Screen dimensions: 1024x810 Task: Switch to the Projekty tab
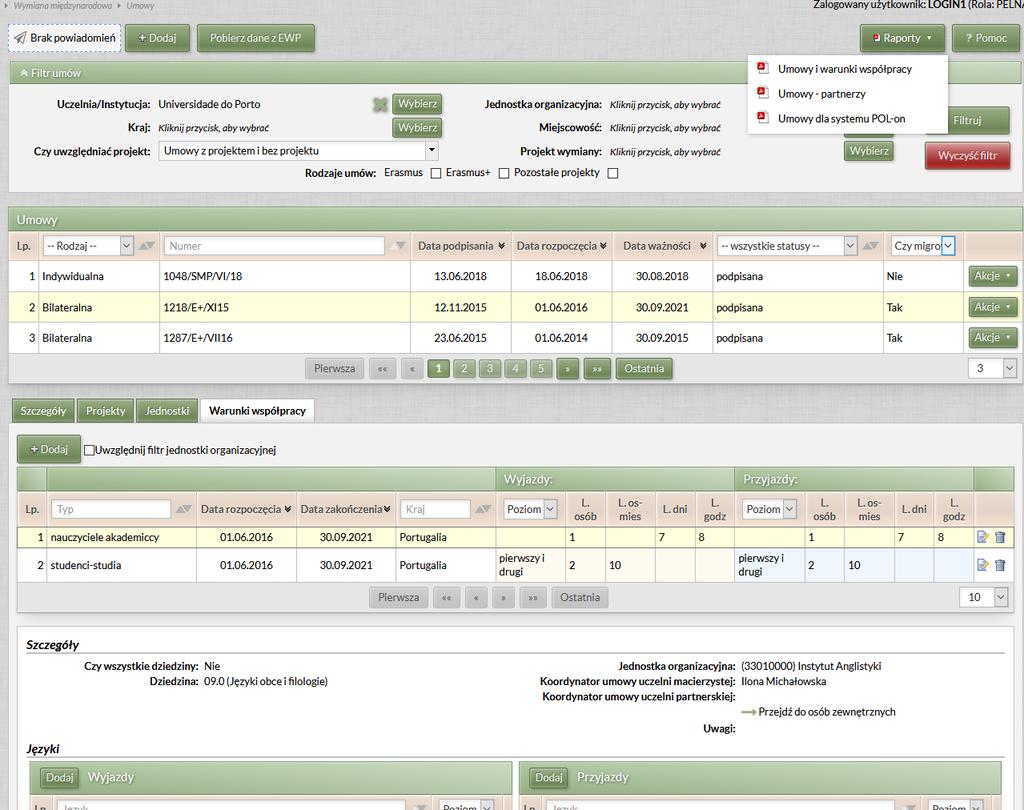coord(105,411)
